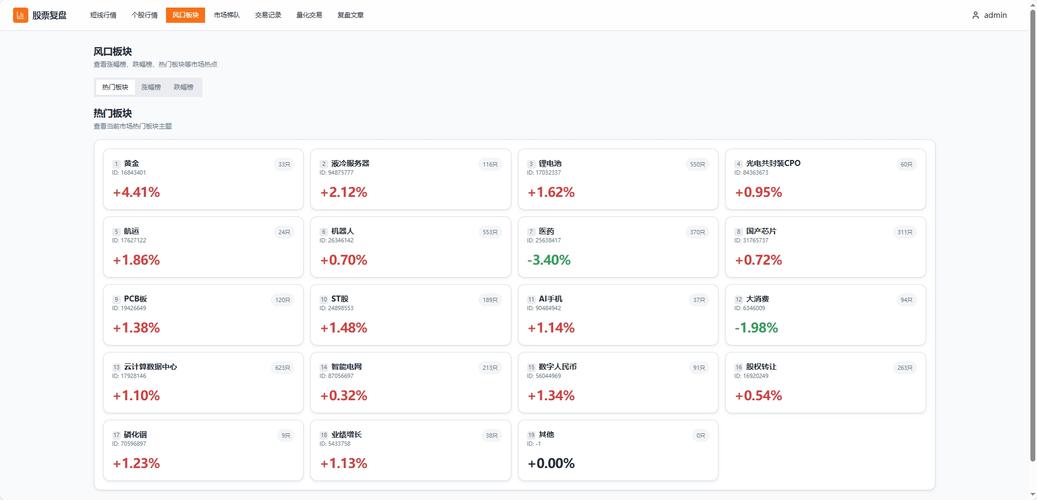Image resolution: width=1037 pixels, height=500 pixels.
Task: Open the 股权转让 sector card
Action: 825,383
